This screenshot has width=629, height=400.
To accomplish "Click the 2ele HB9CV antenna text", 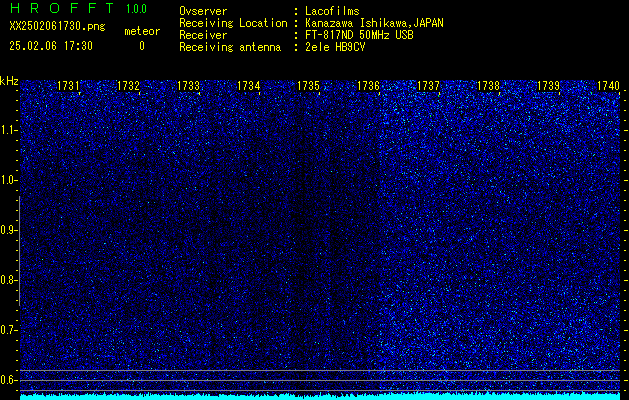I will (335, 47).
